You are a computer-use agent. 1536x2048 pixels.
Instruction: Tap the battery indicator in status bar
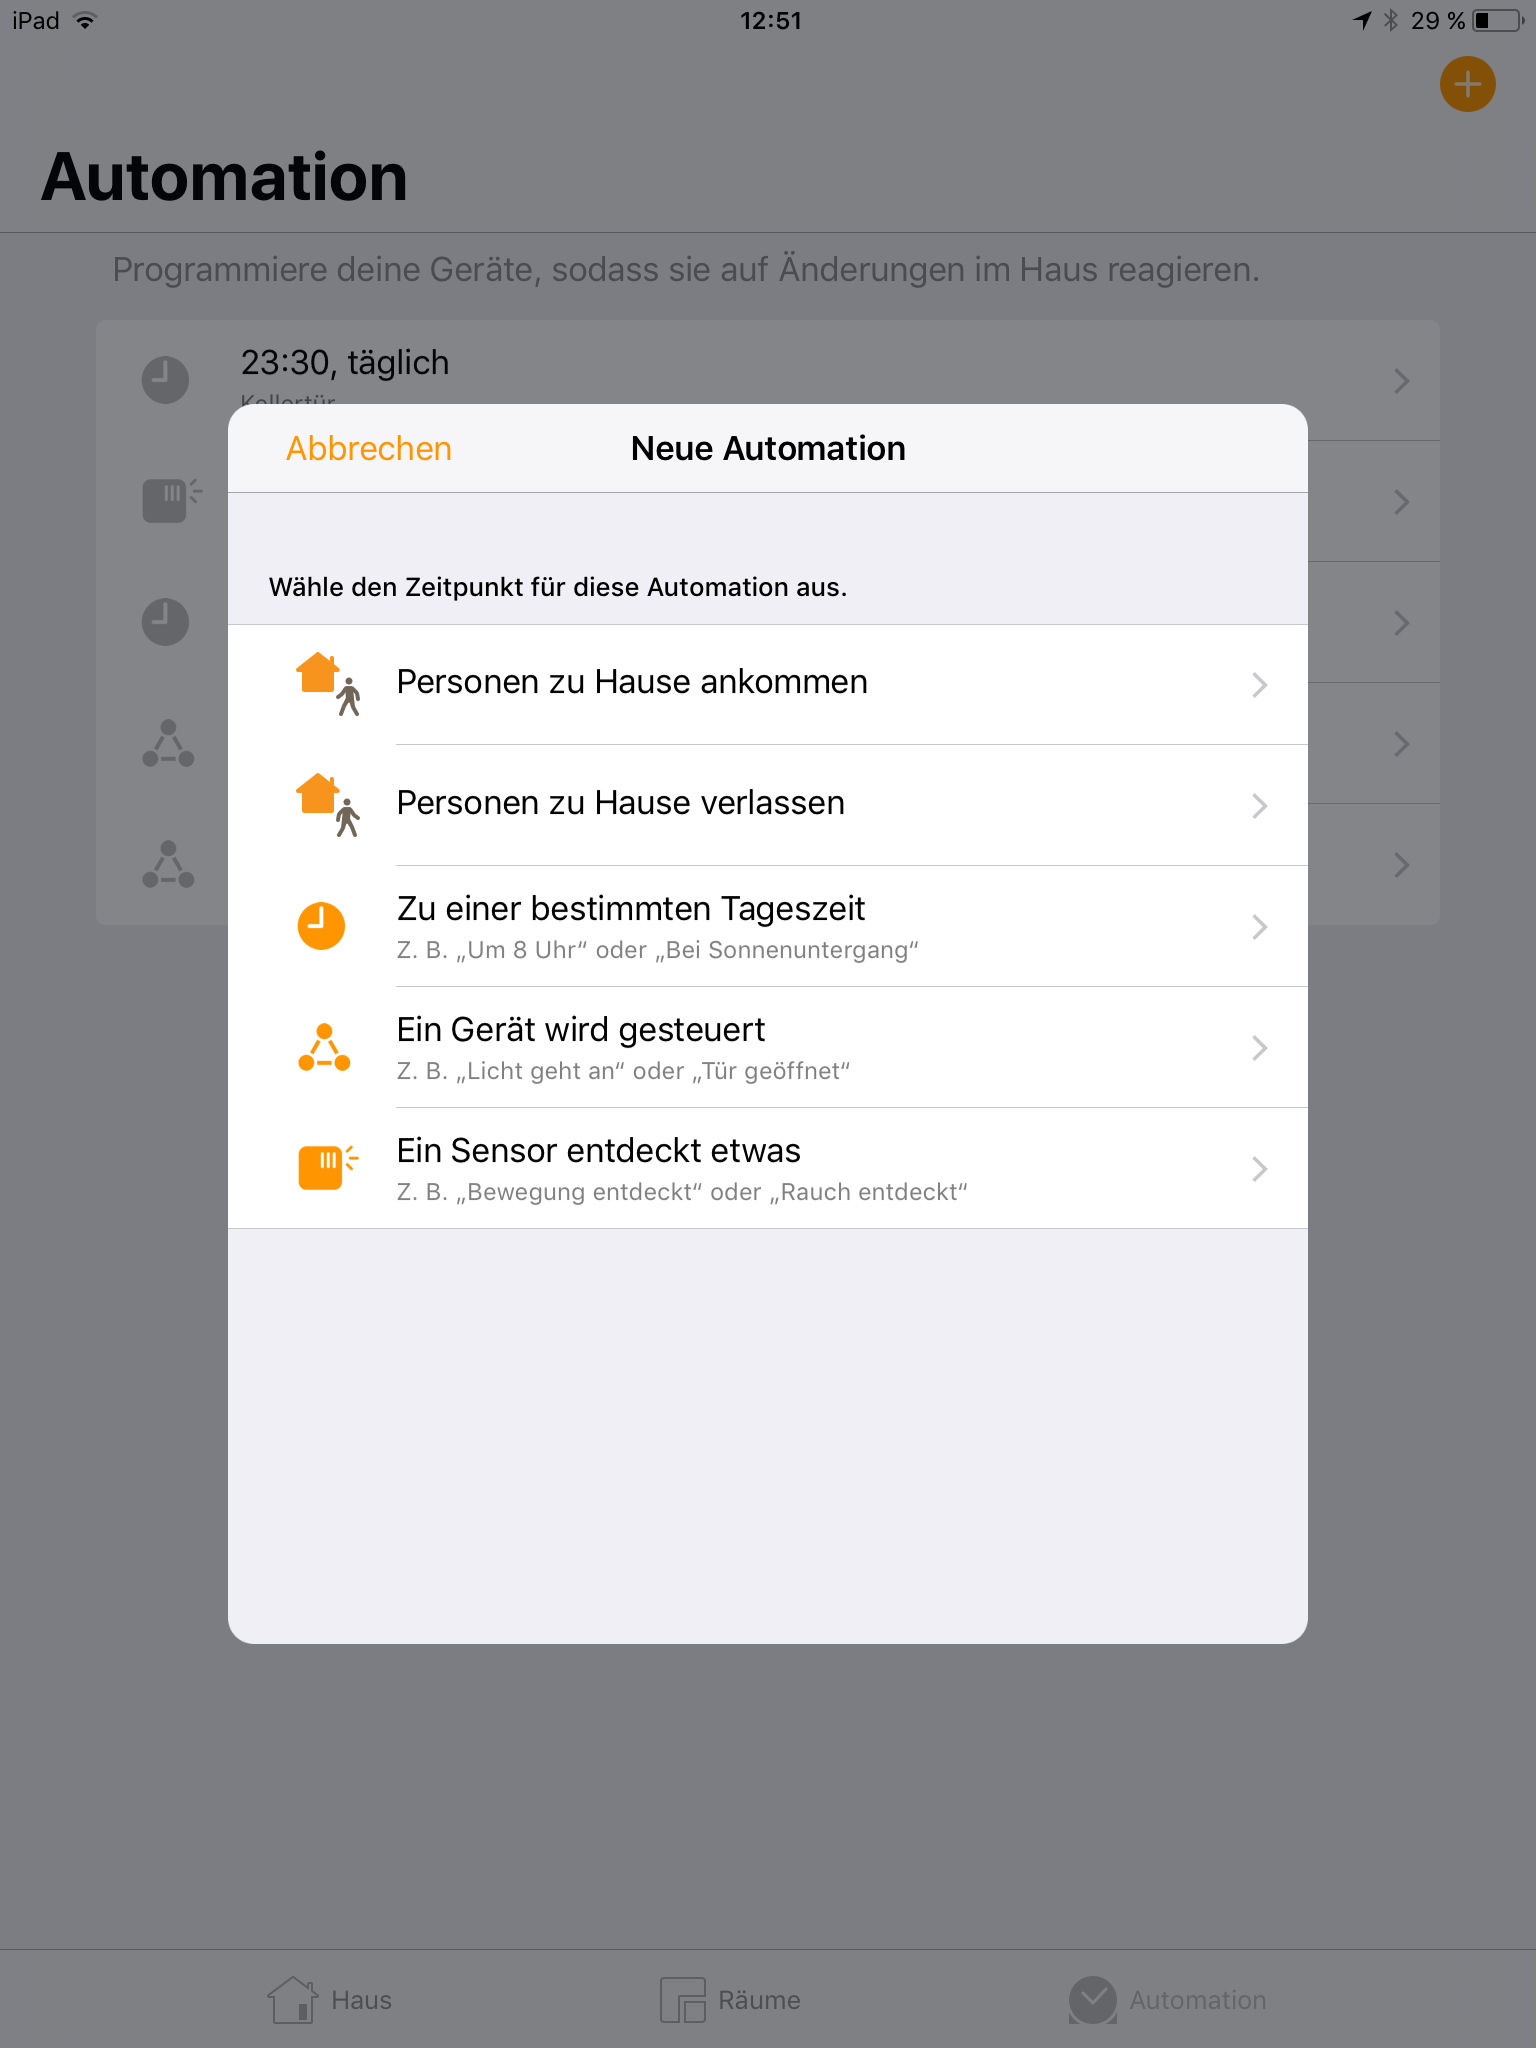pyautogui.click(x=1497, y=21)
